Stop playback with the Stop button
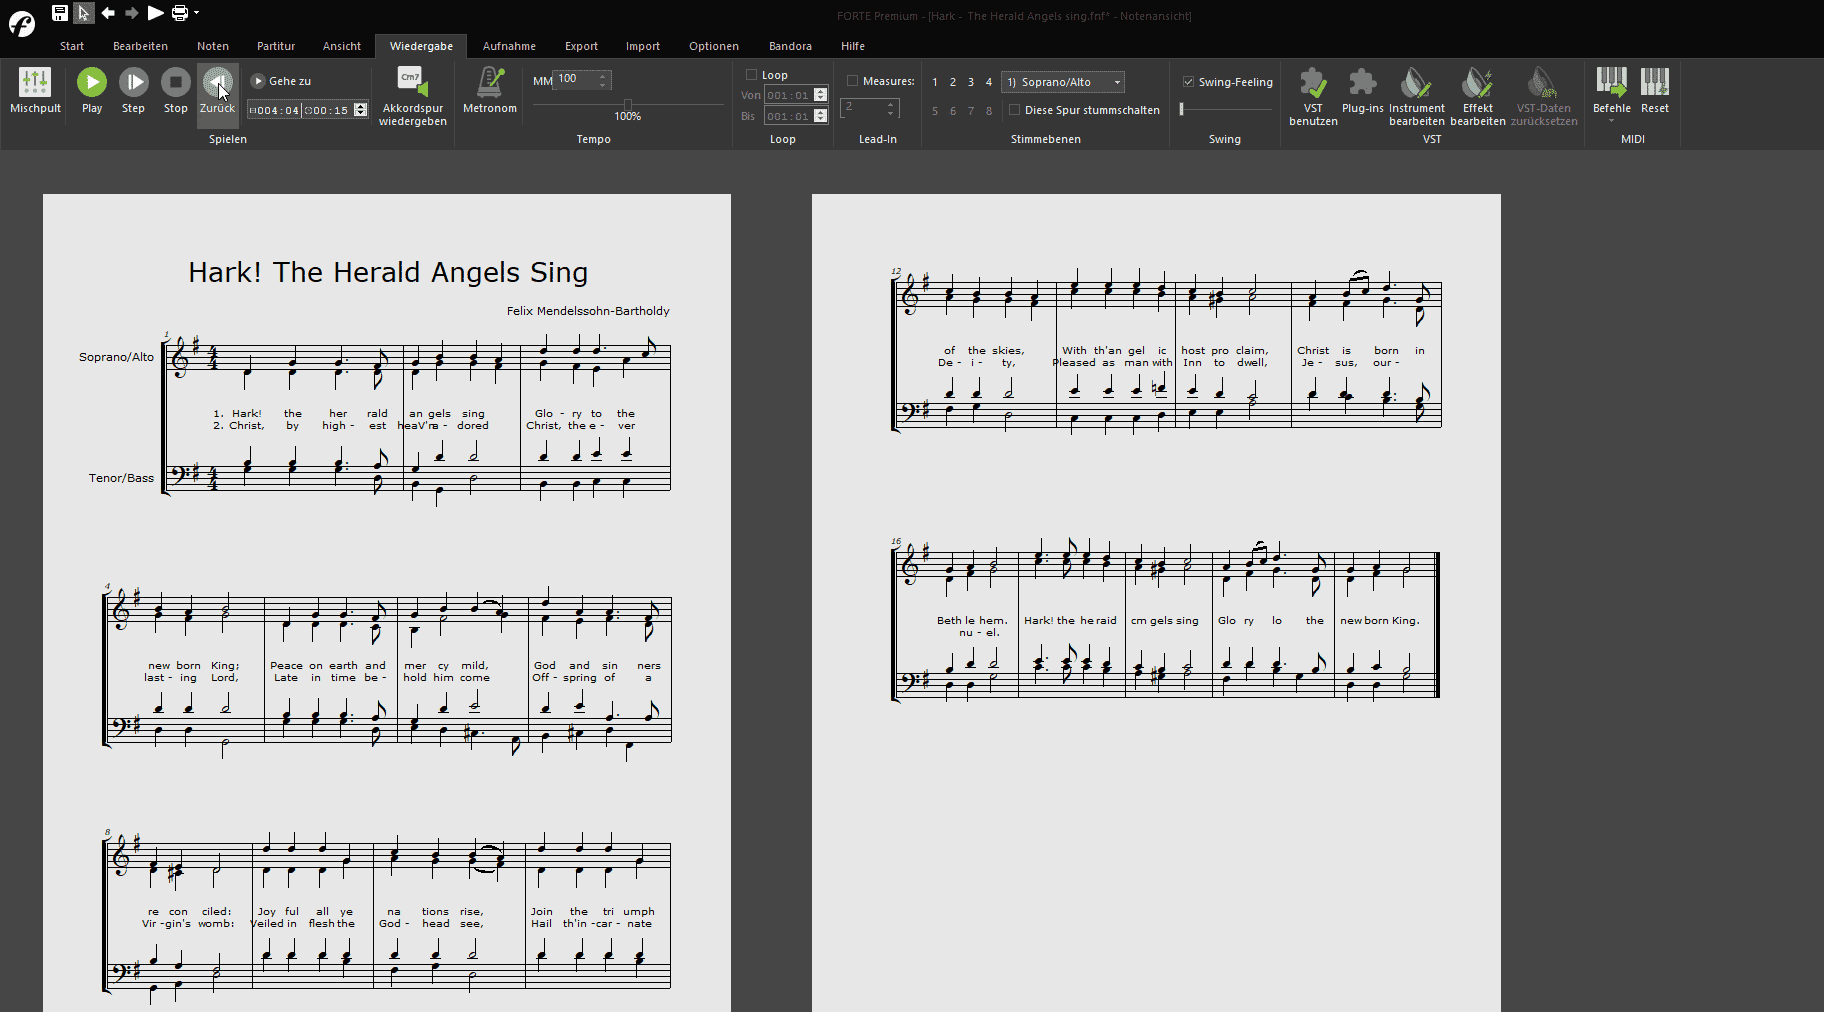1824x1012 pixels. pyautogui.click(x=176, y=90)
